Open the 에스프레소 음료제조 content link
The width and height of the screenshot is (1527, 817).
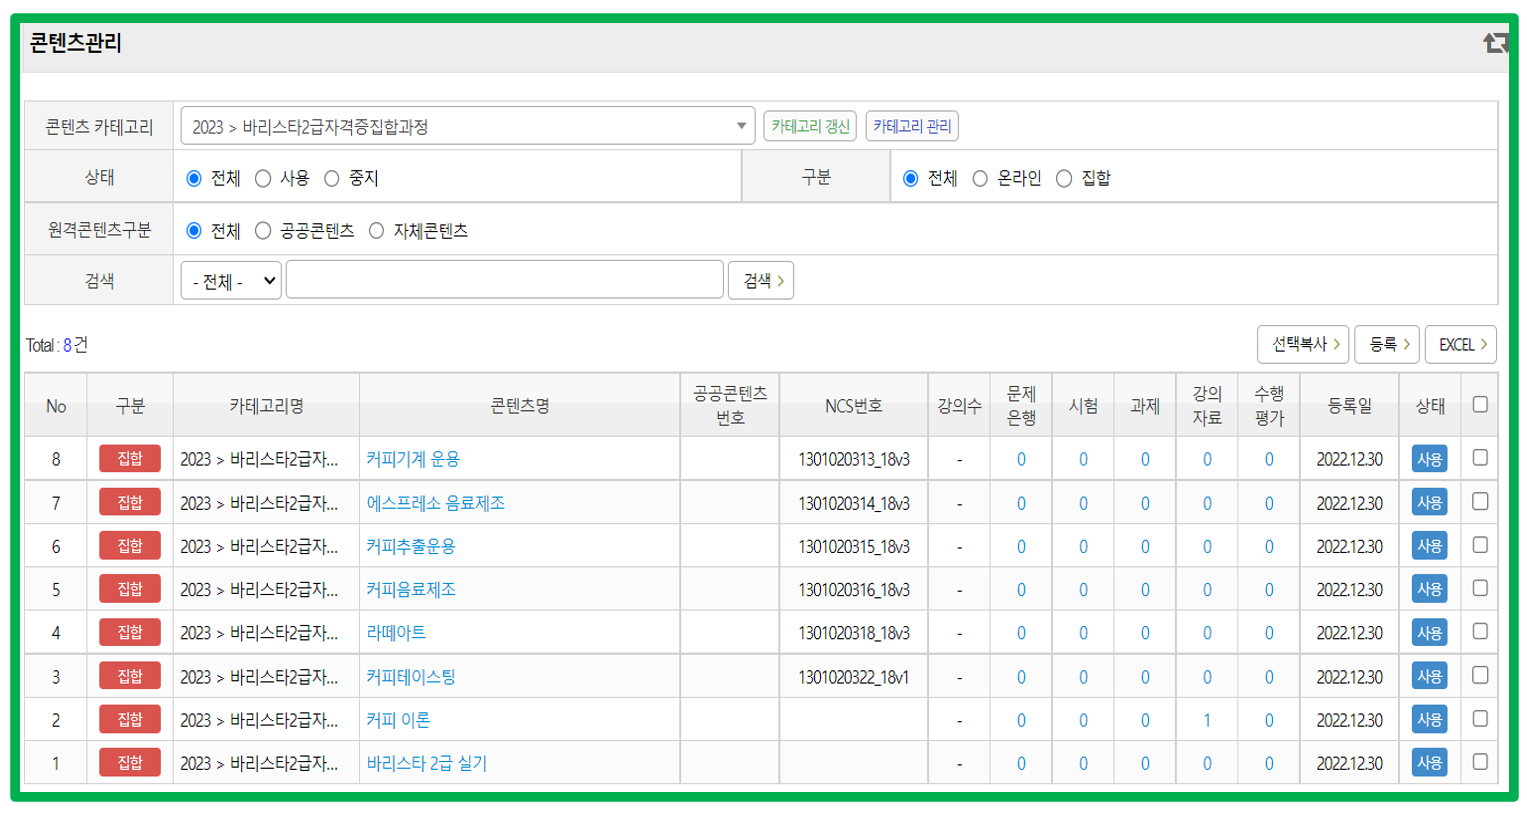coord(435,503)
